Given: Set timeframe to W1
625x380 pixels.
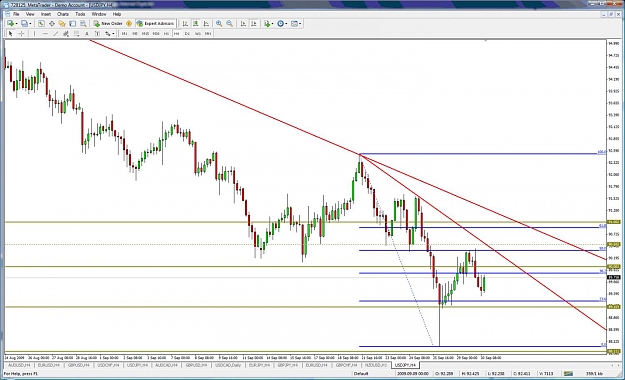Looking at the screenshot, I should tap(198, 33).
